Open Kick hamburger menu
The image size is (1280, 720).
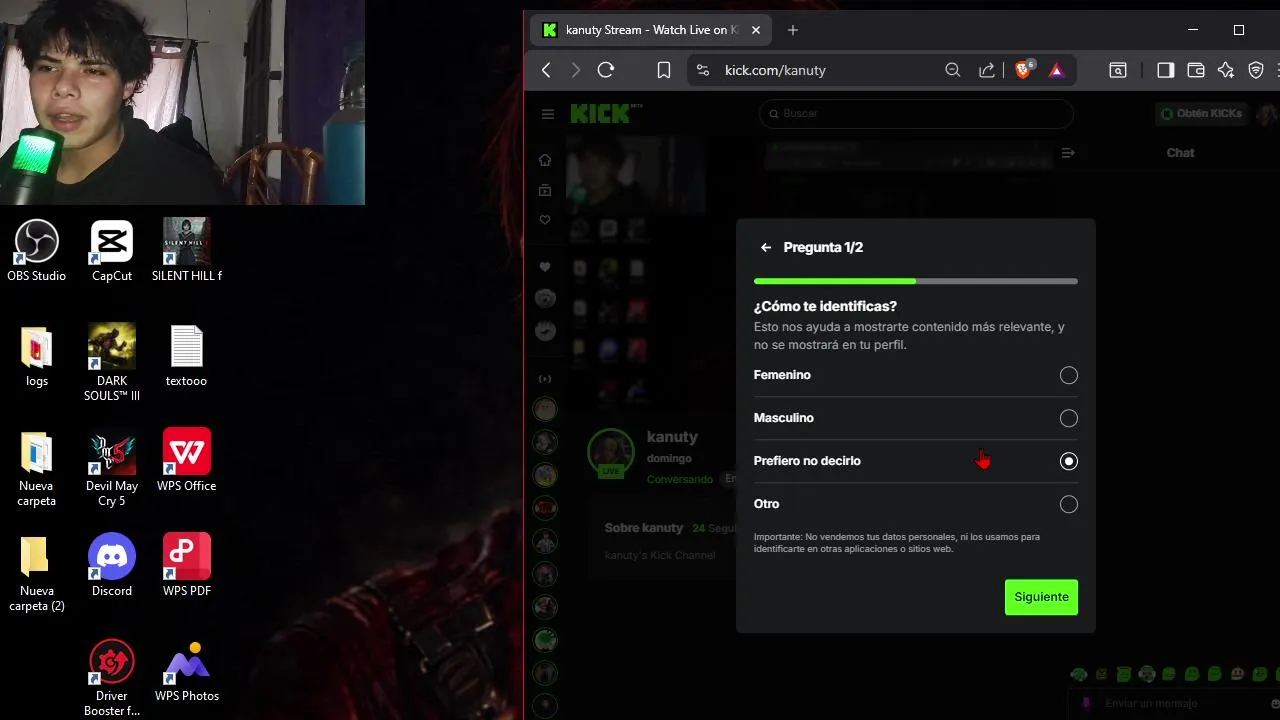click(x=548, y=114)
